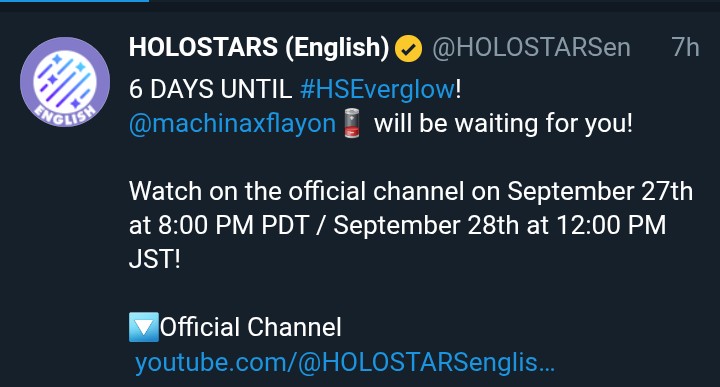This screenshot has height=387, width=720.
Task: Click the battery emoji after @machinaxflayon
Action: [352, 123]
